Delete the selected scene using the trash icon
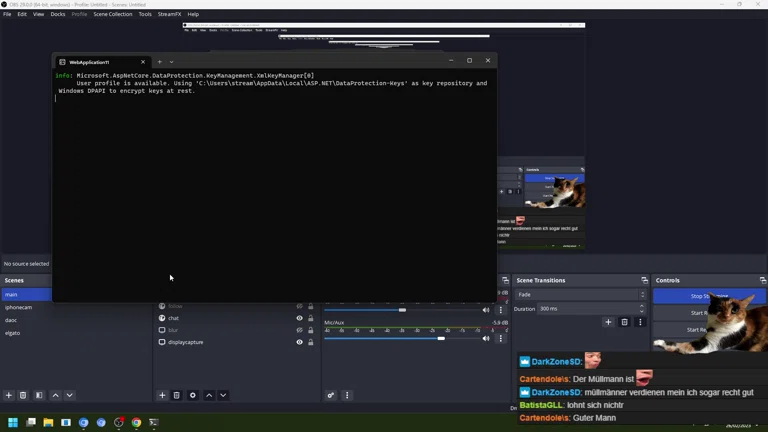The width and height of the screenshot is (768, 432). point(23,395)
